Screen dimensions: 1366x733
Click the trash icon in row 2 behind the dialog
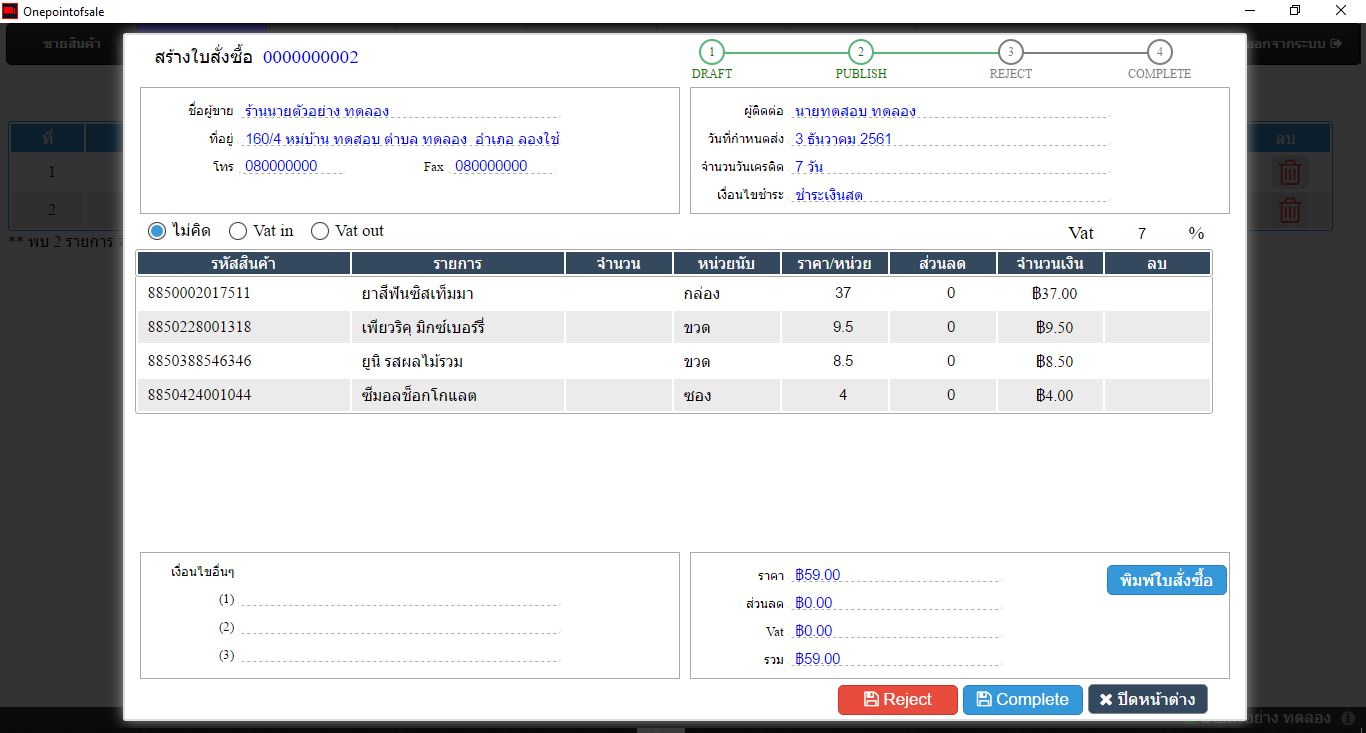tap(1290, 210)
